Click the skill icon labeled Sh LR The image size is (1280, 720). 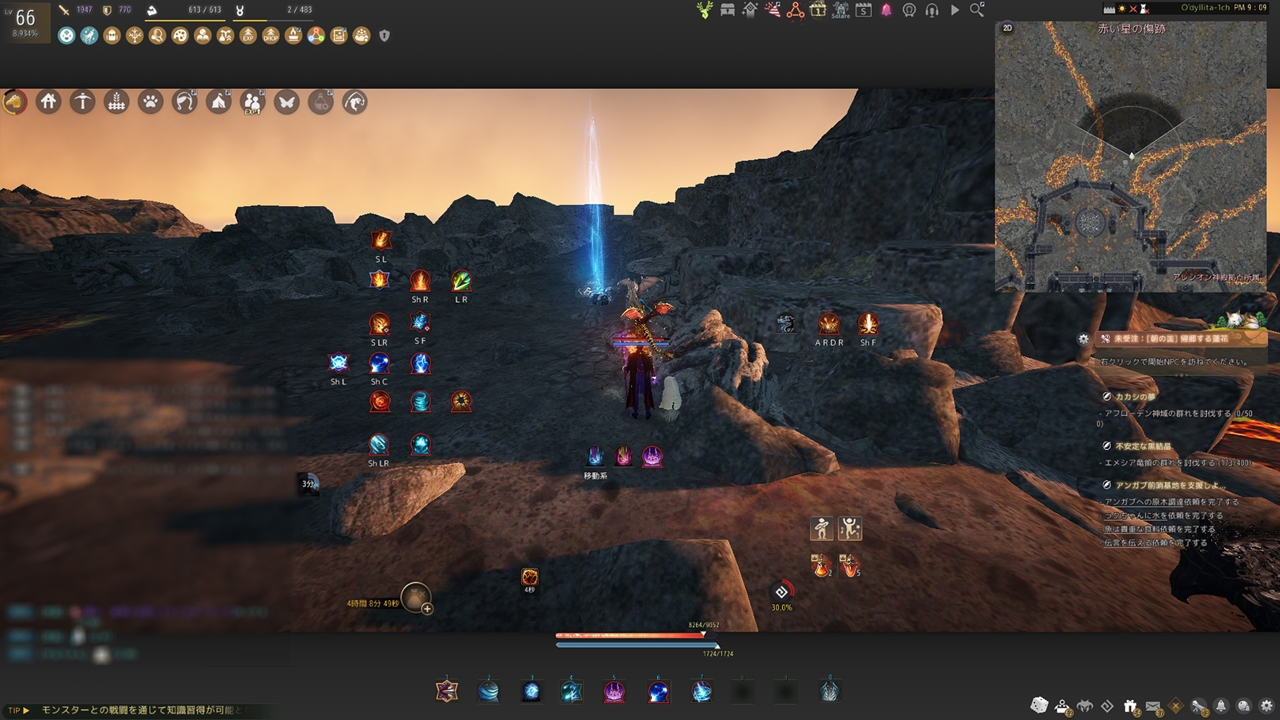click(379, 444)
